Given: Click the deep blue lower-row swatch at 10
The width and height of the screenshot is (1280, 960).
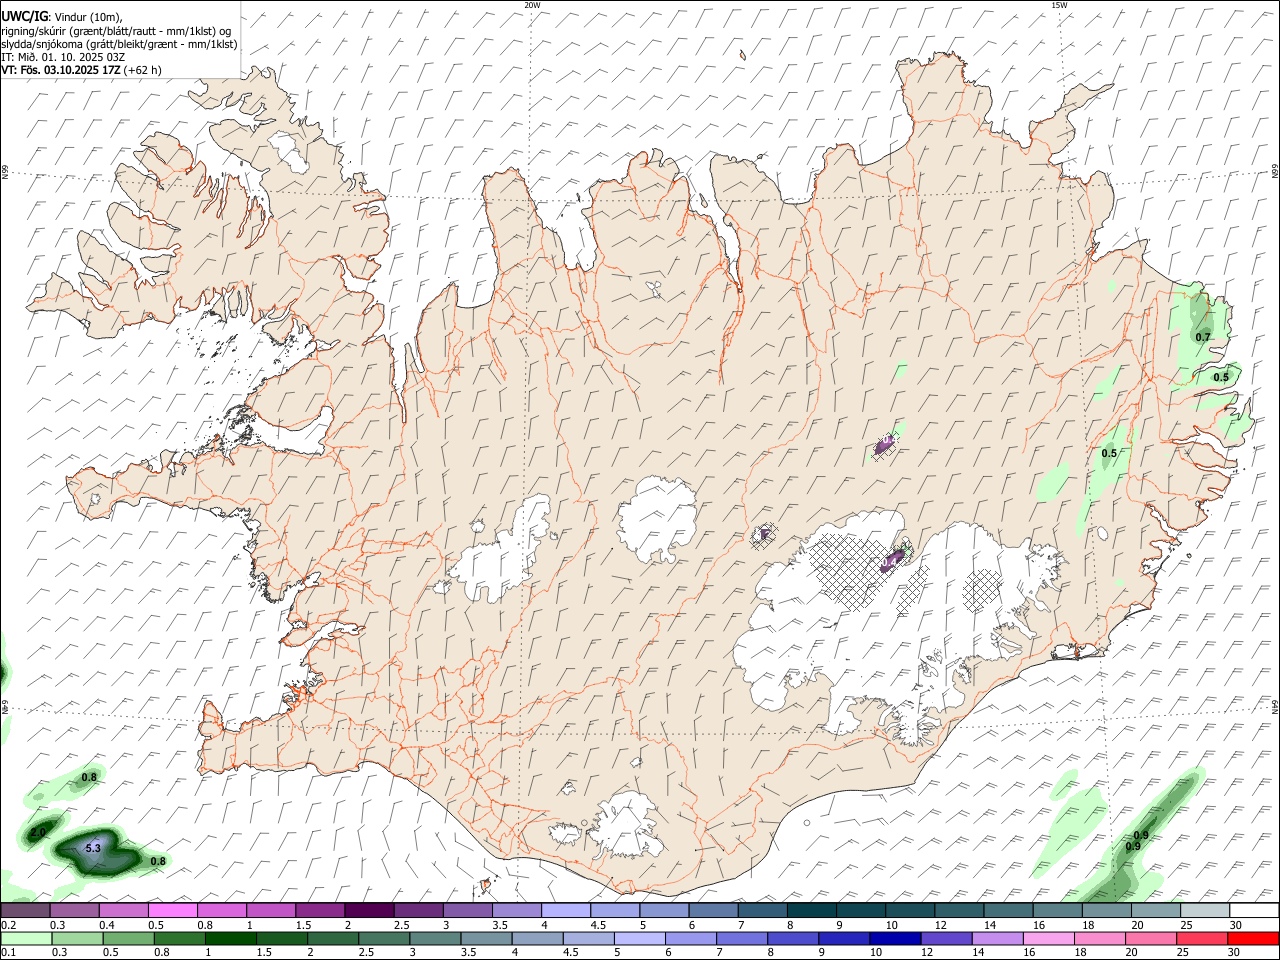Looking at the screenshot, I should tap(895, 938).
